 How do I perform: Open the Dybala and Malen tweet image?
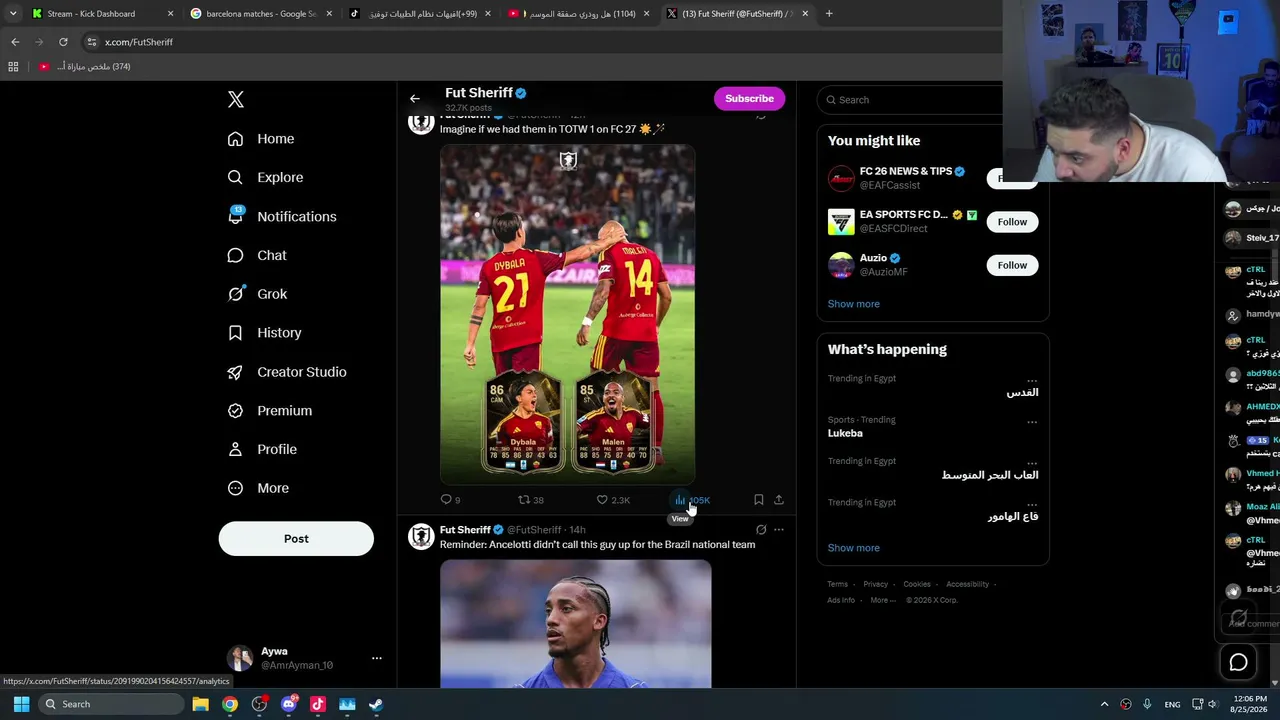tap(568, 315)
